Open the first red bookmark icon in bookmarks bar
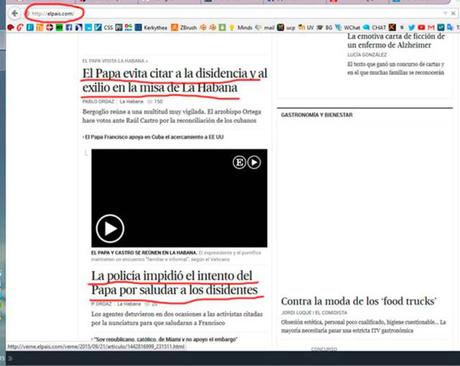460x366 pixels. pyautogui.click(x=10, y=27)
